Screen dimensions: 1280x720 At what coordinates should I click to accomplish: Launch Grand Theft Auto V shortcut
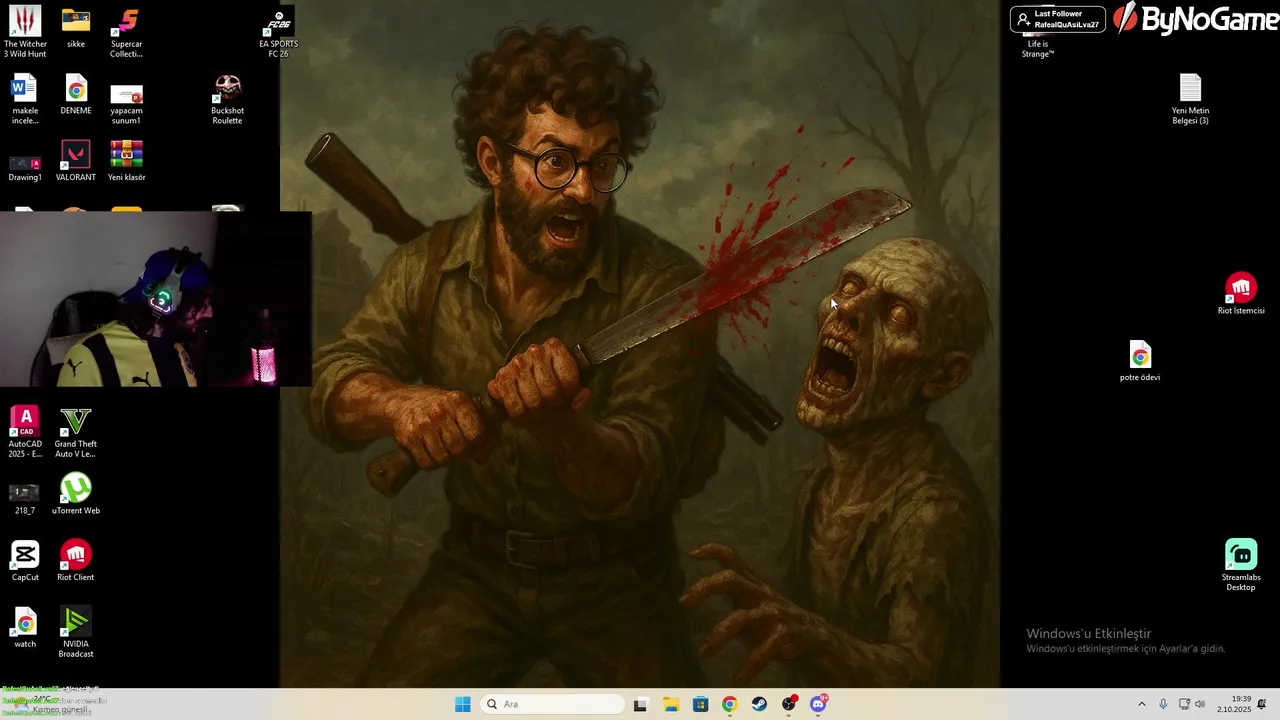click(76, 432)
